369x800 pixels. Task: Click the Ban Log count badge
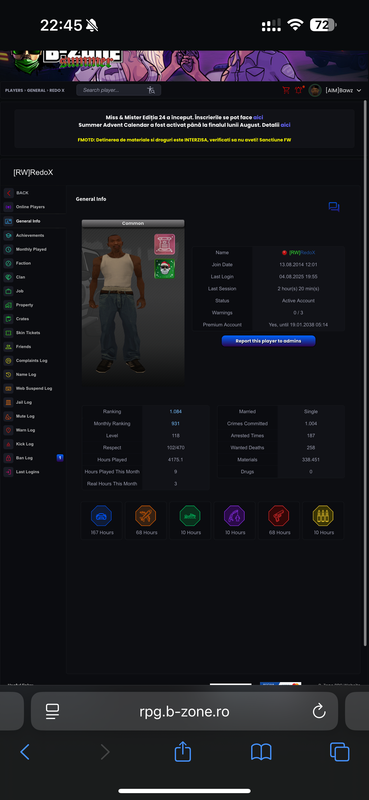click(60, 458)
